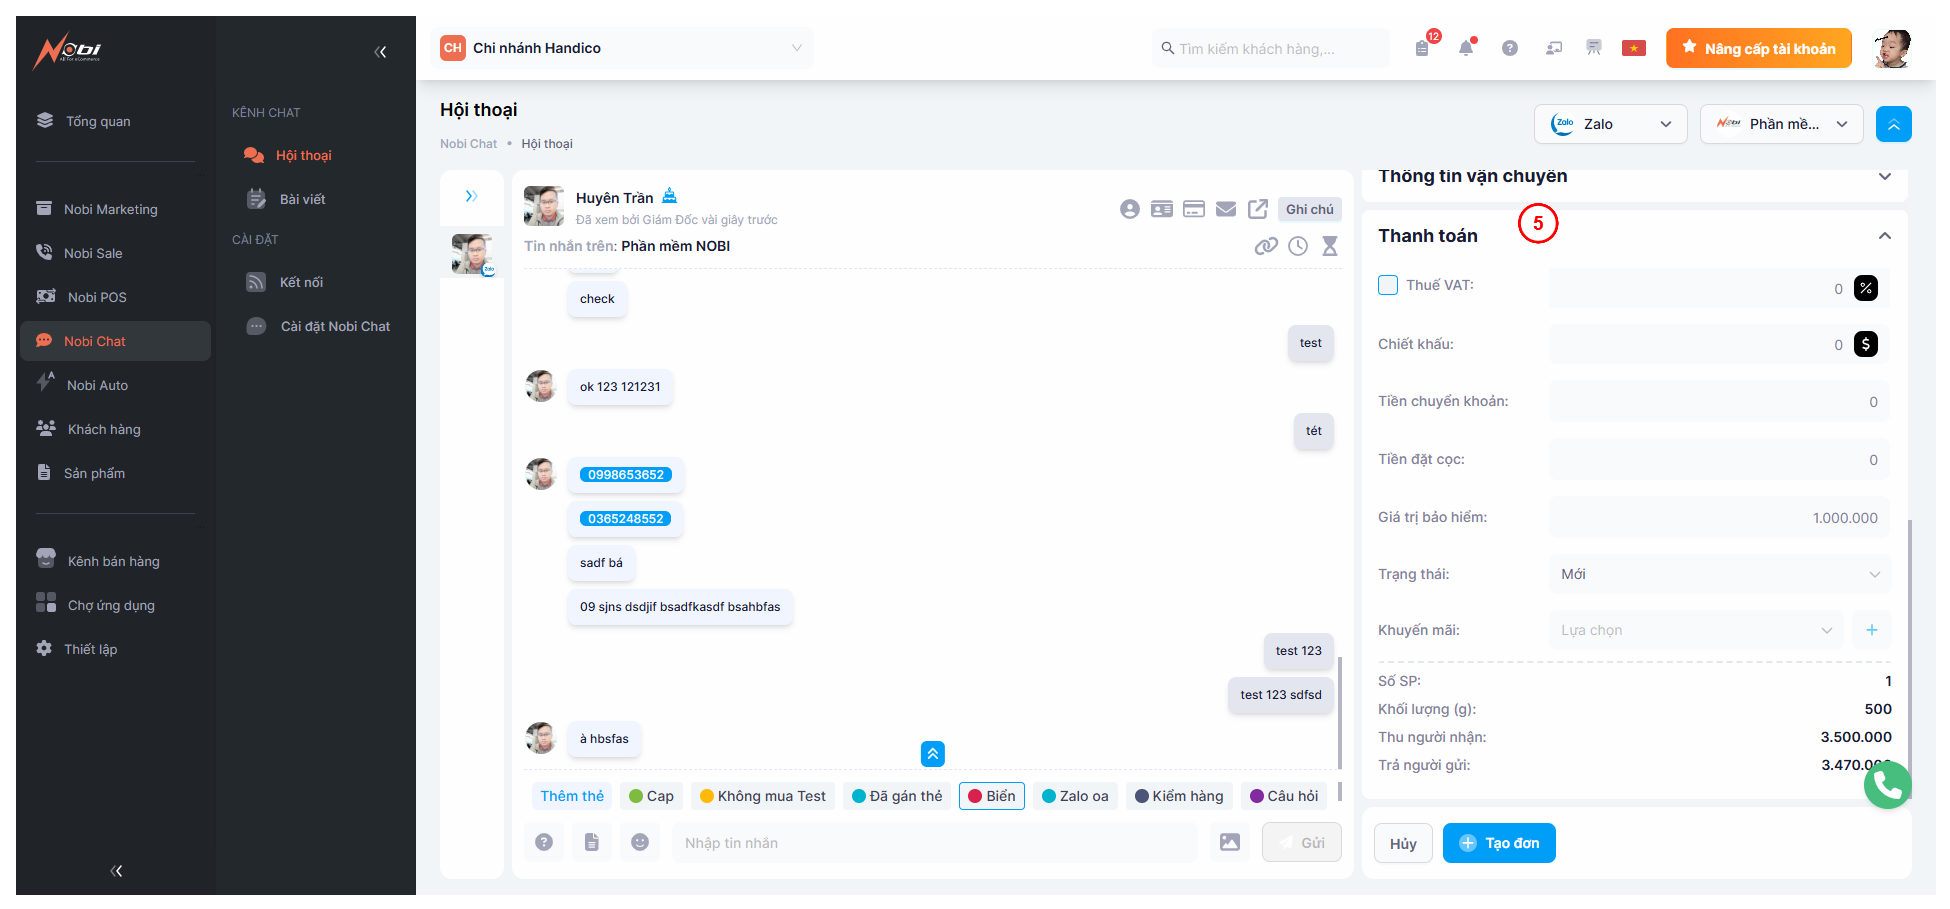Toggle VAT percent unit button
Screen dimensions: 1950x909
click(x=1866, y=288)
